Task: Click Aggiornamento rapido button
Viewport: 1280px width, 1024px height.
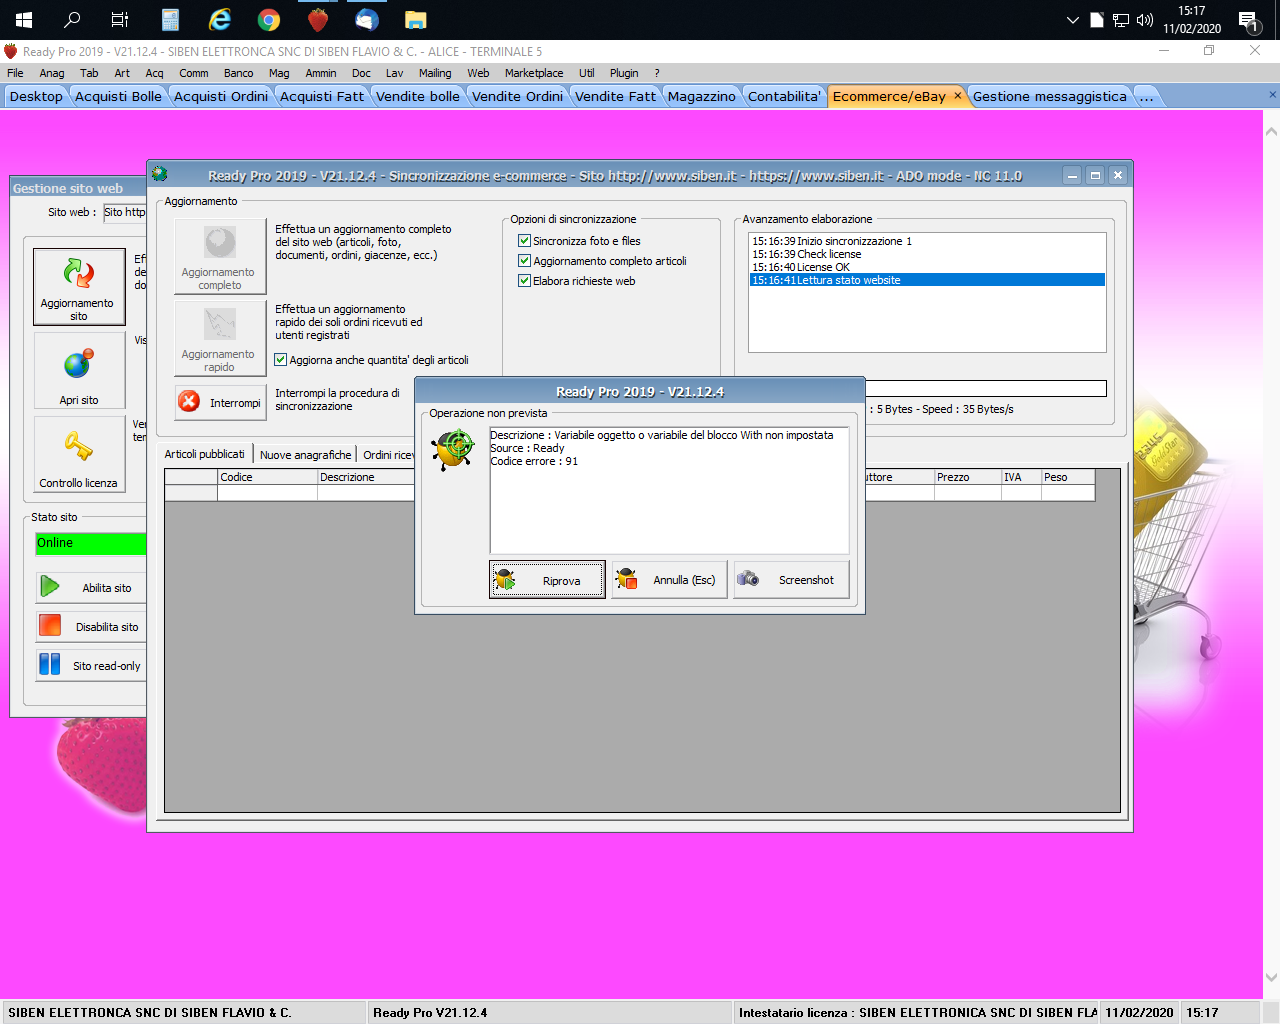Action: point(220,338)
